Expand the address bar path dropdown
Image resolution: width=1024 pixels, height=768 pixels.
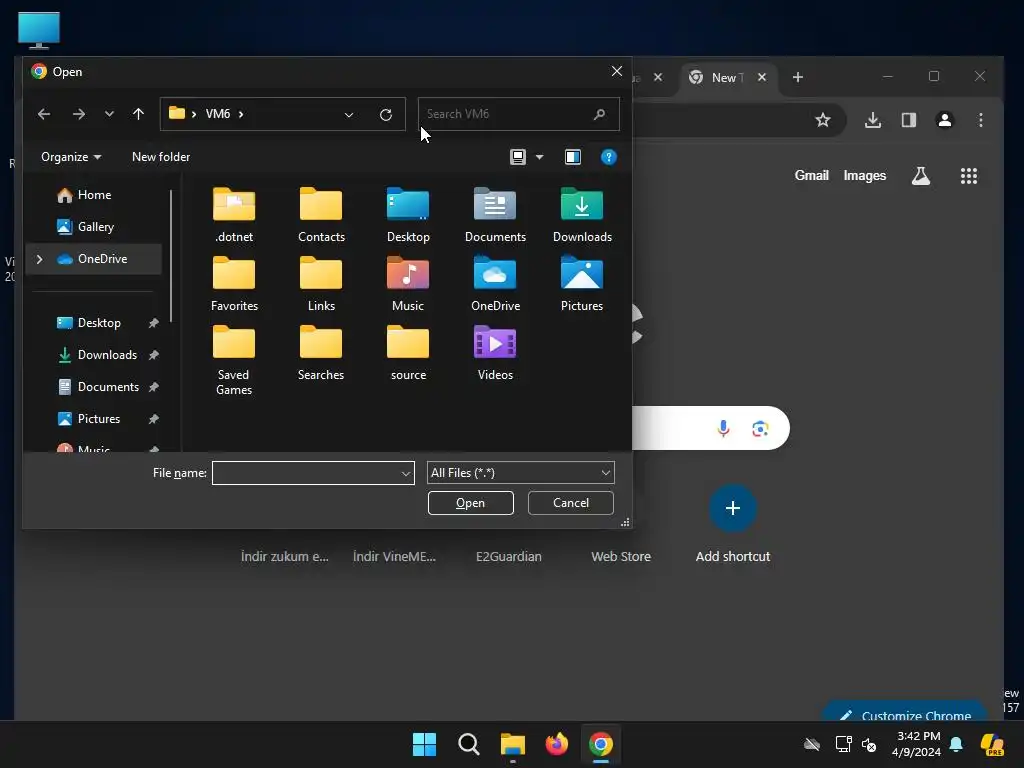coord(349,114)
